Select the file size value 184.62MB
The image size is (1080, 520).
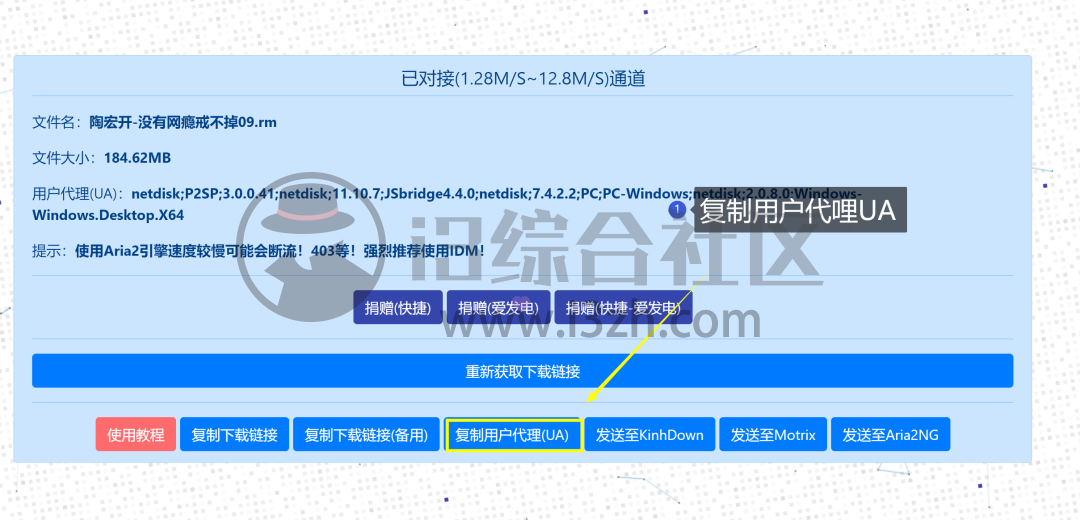(137, 158)
